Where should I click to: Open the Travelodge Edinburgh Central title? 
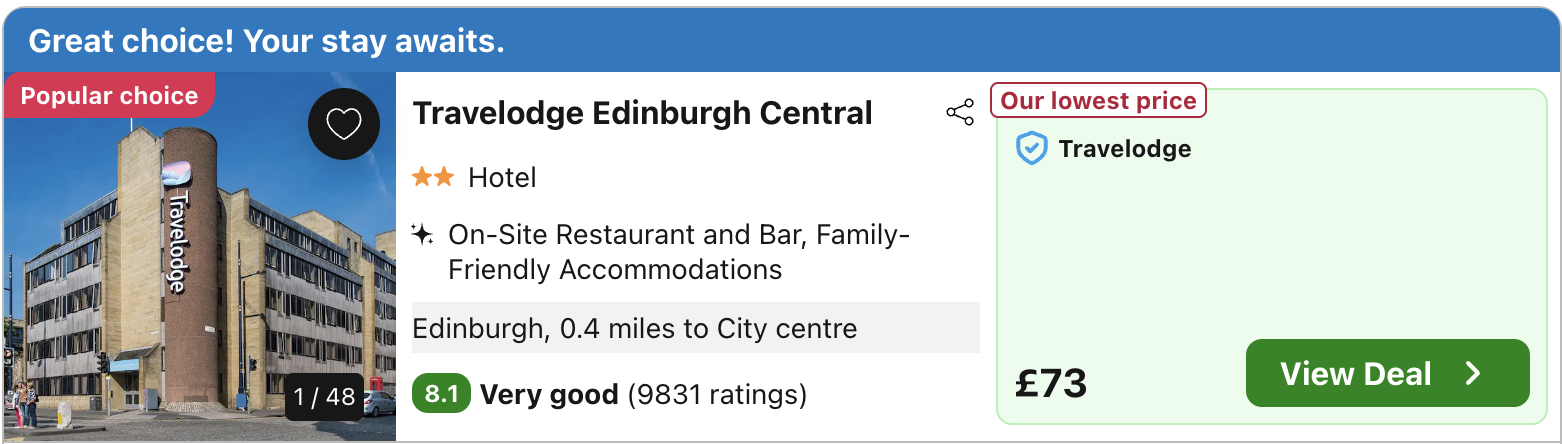click(643, 113)
